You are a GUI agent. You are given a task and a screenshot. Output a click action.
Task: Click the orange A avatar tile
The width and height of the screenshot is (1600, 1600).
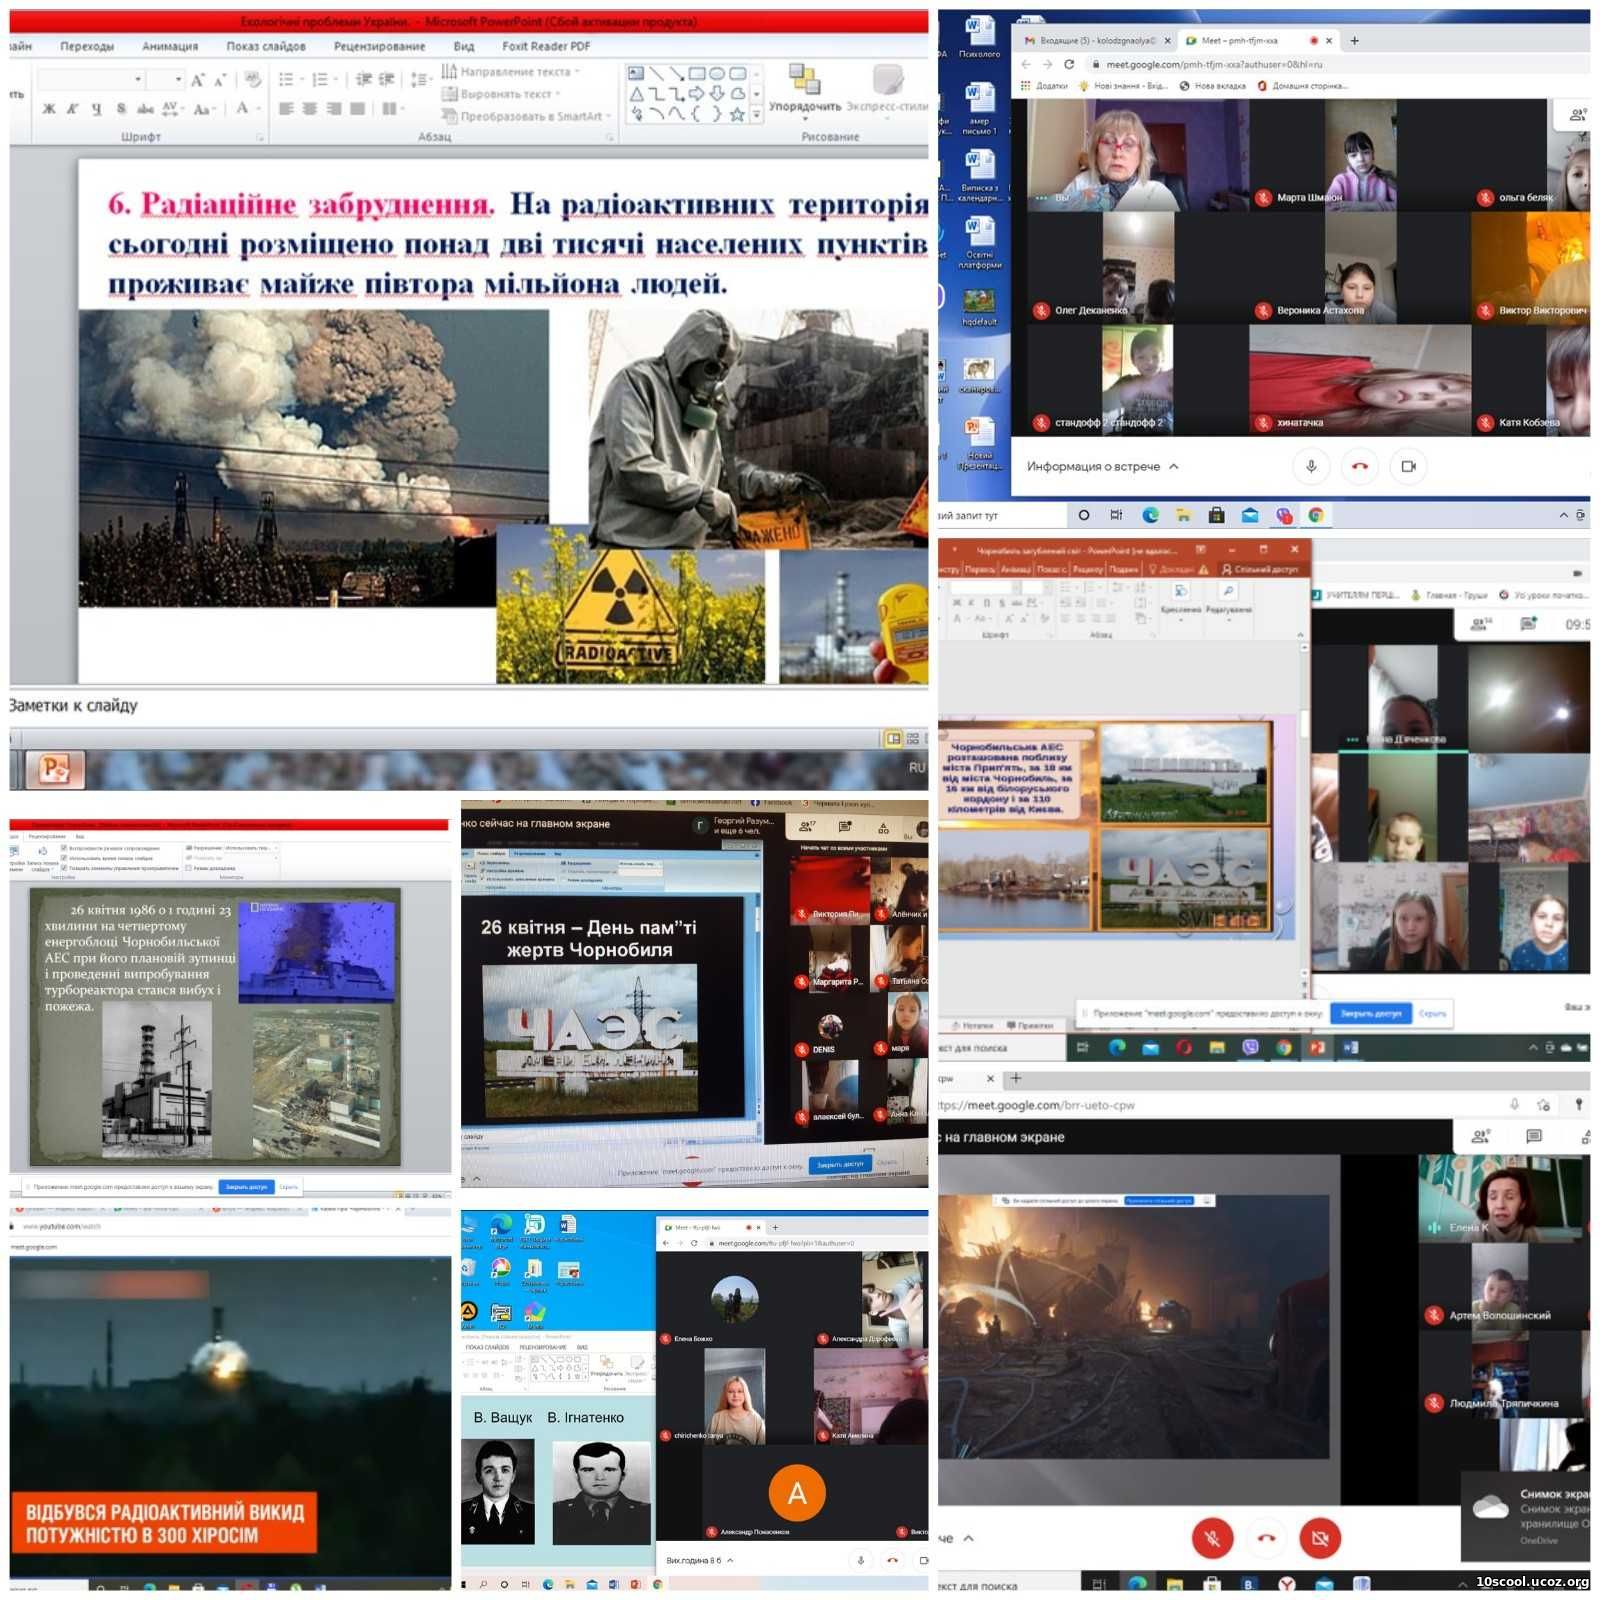coord(796,1493)
